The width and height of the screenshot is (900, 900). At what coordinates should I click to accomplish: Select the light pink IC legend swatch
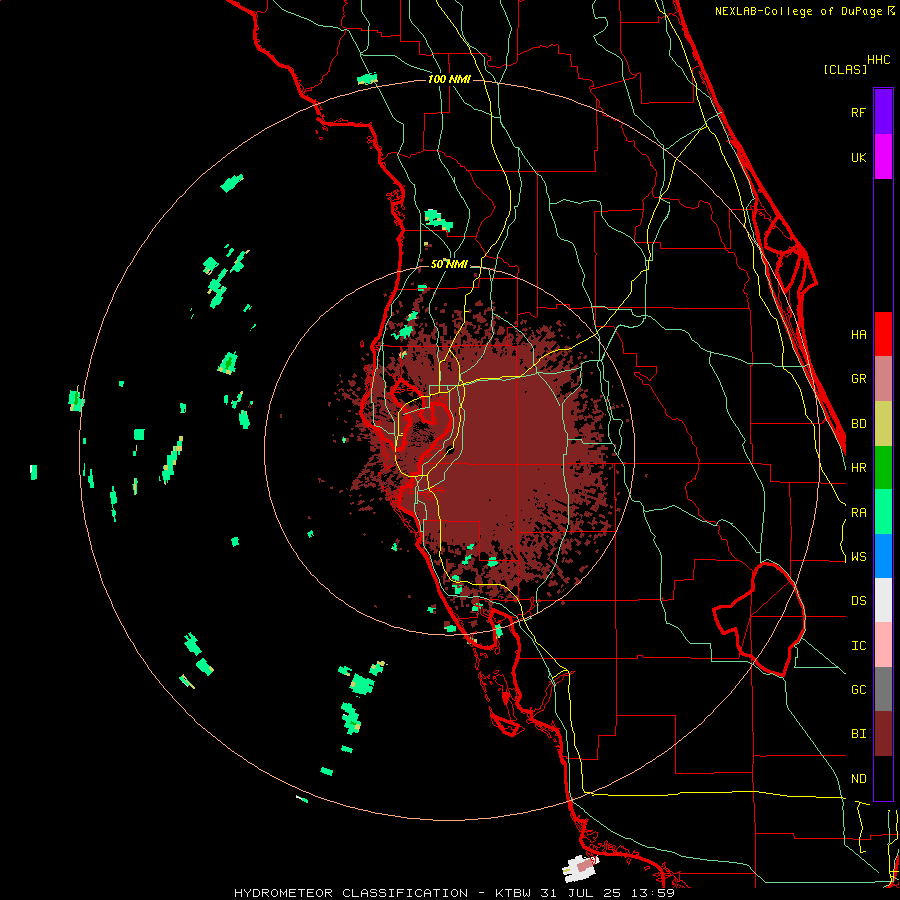[883, 645]
